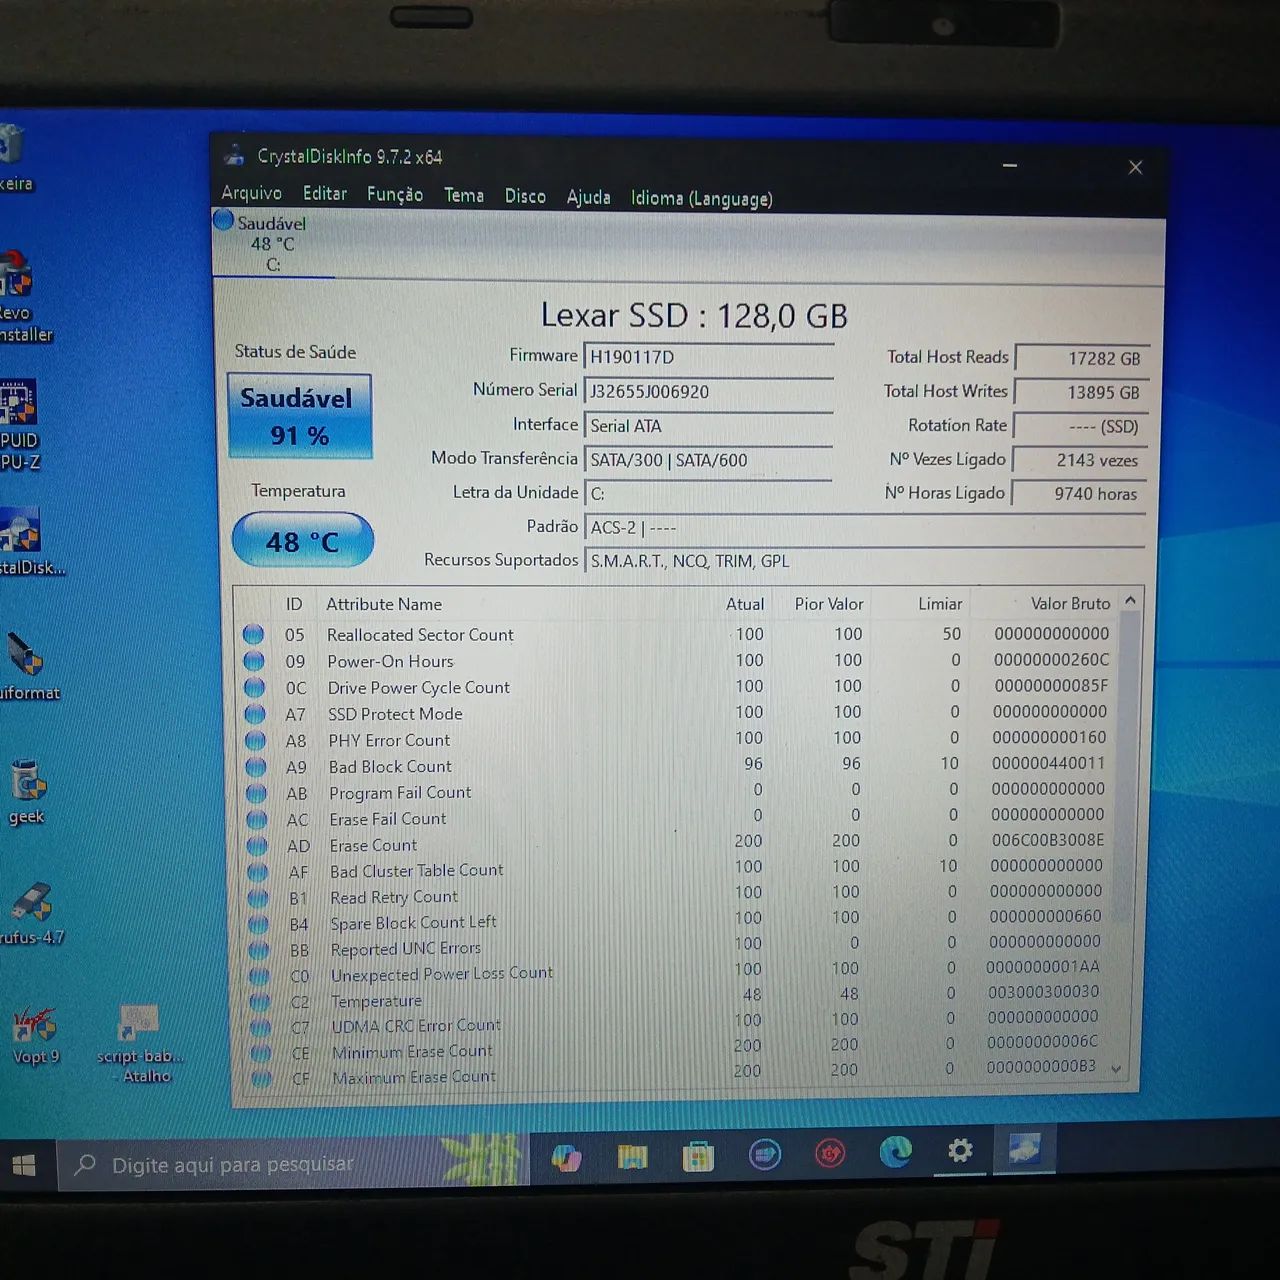
Task: Open the Windows Start menu
Action: coord(24,1165)
